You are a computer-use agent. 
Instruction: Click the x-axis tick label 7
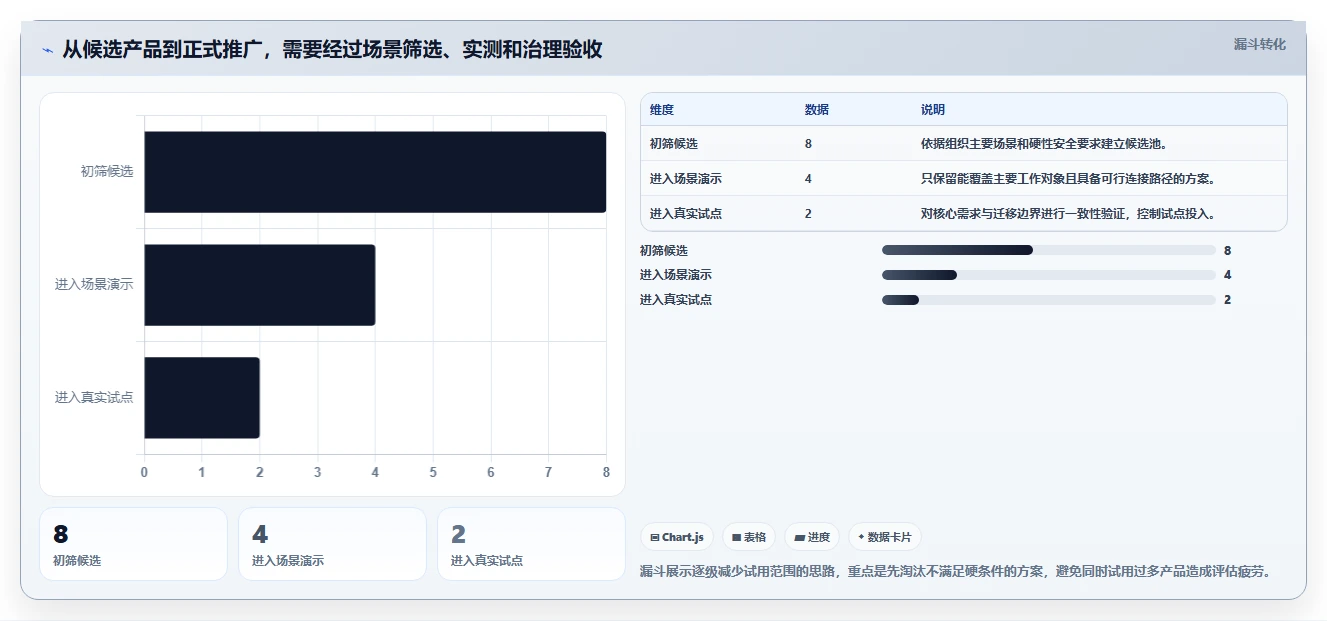[x=549, y=472]
